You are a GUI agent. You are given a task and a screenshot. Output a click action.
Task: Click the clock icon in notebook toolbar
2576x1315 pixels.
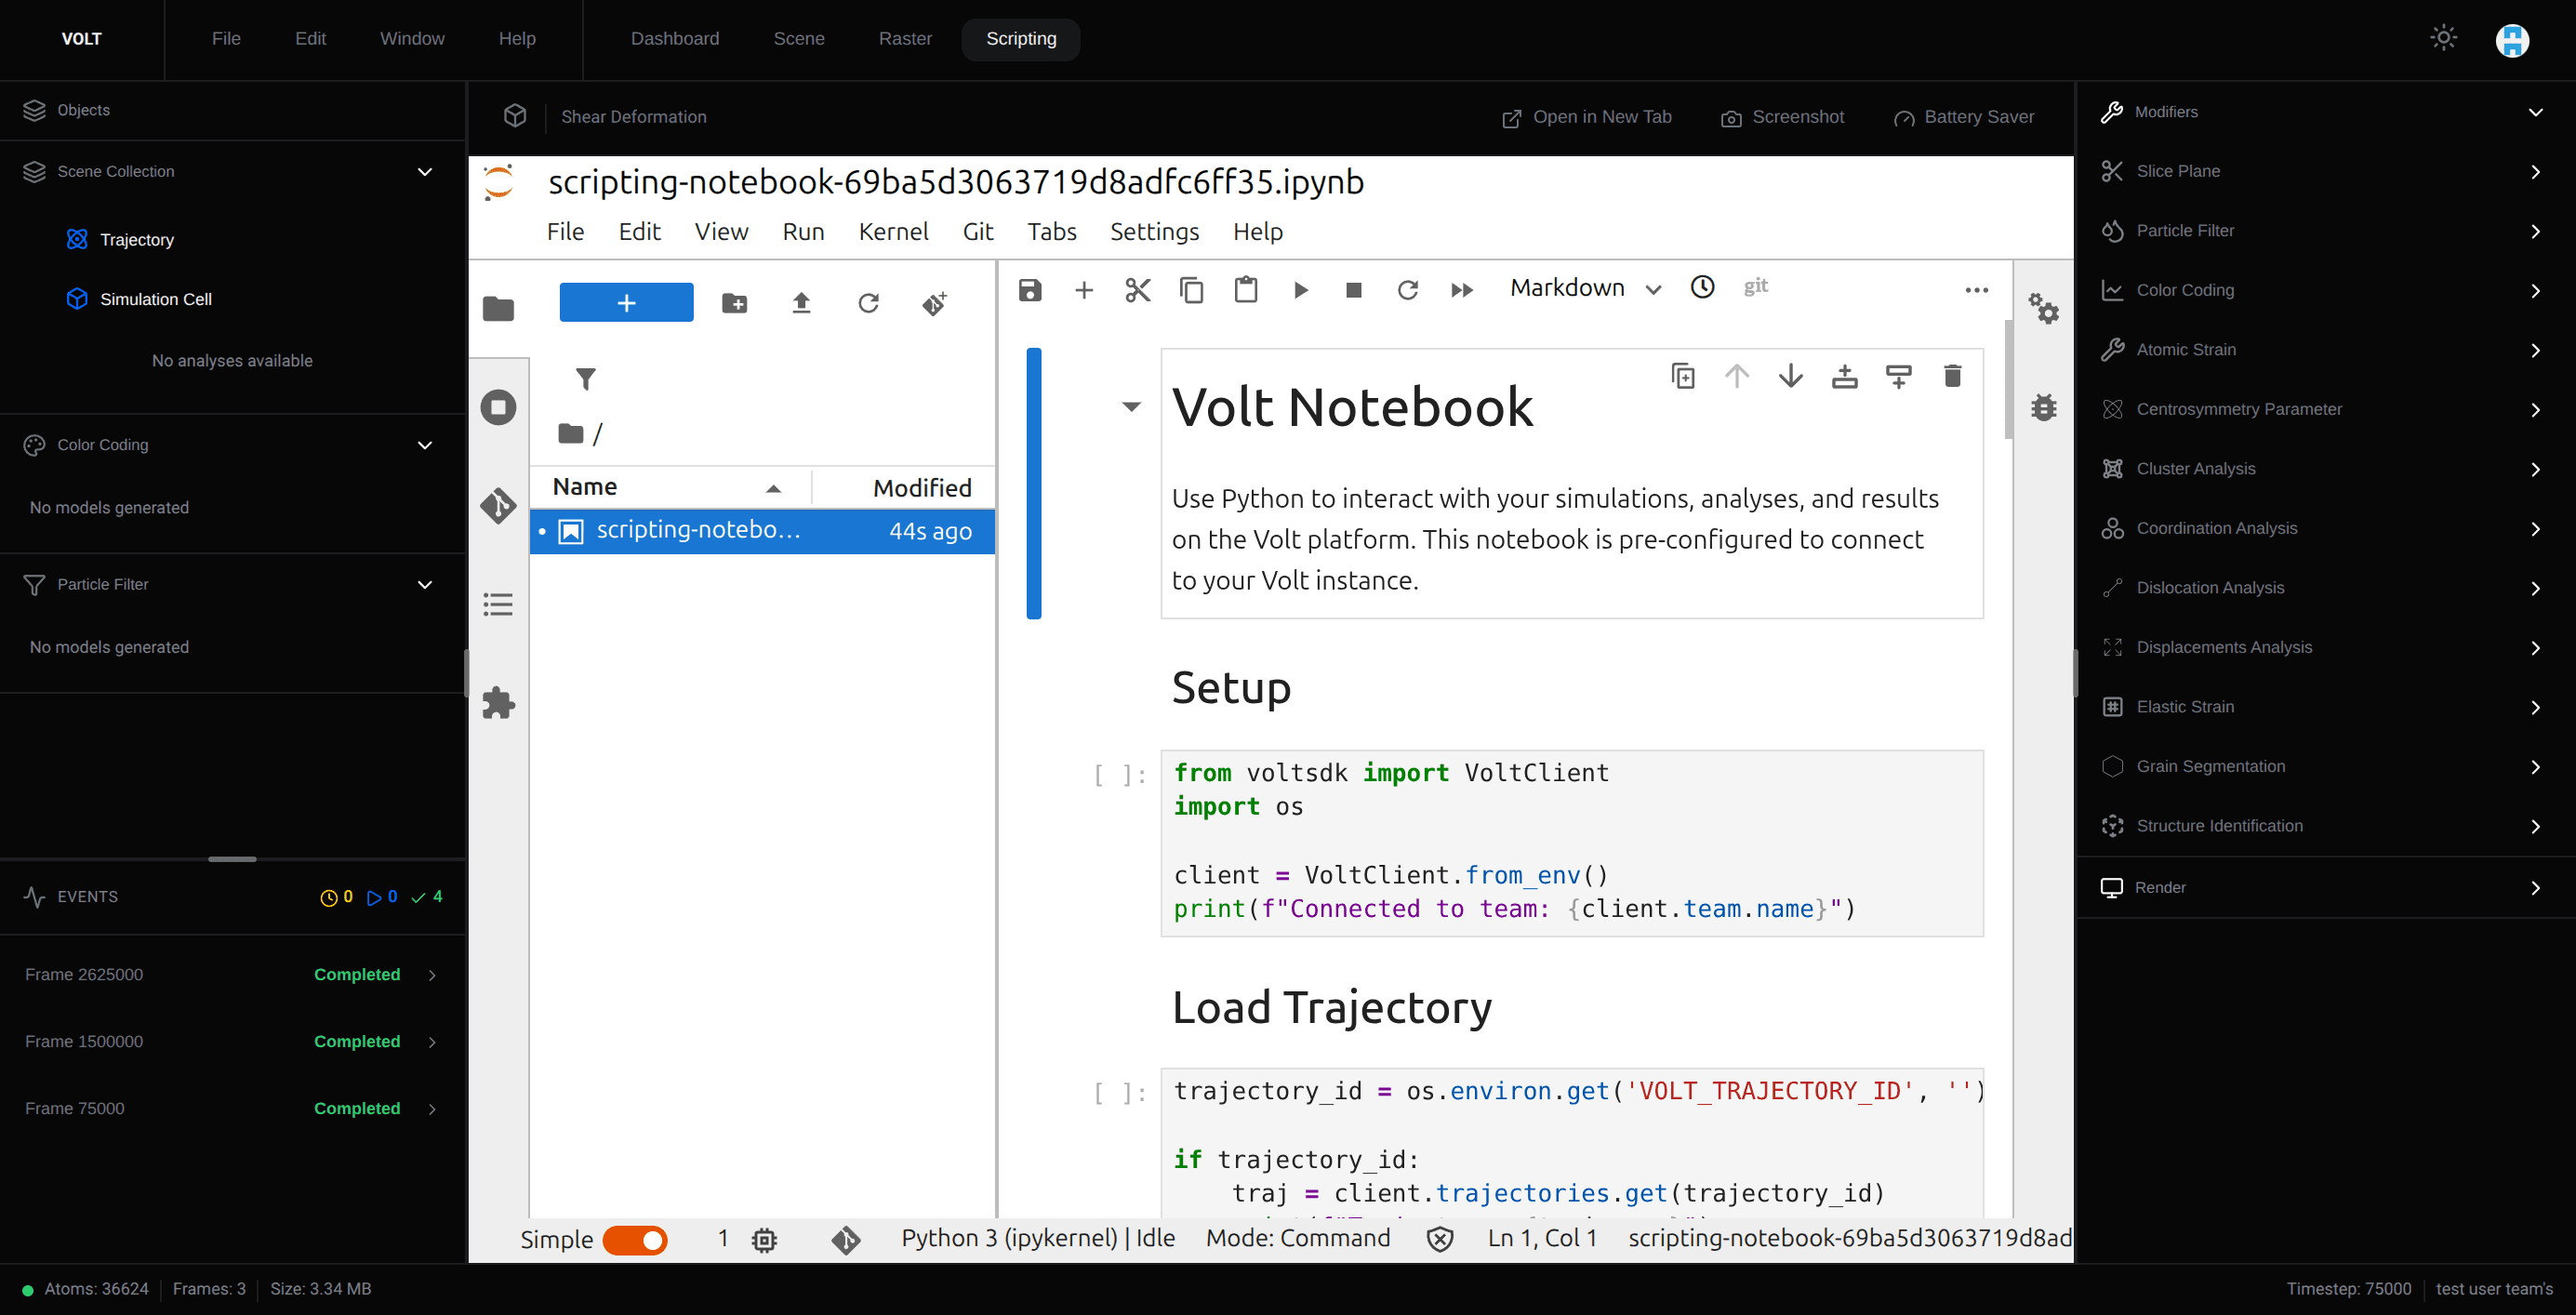[1702, 287]
